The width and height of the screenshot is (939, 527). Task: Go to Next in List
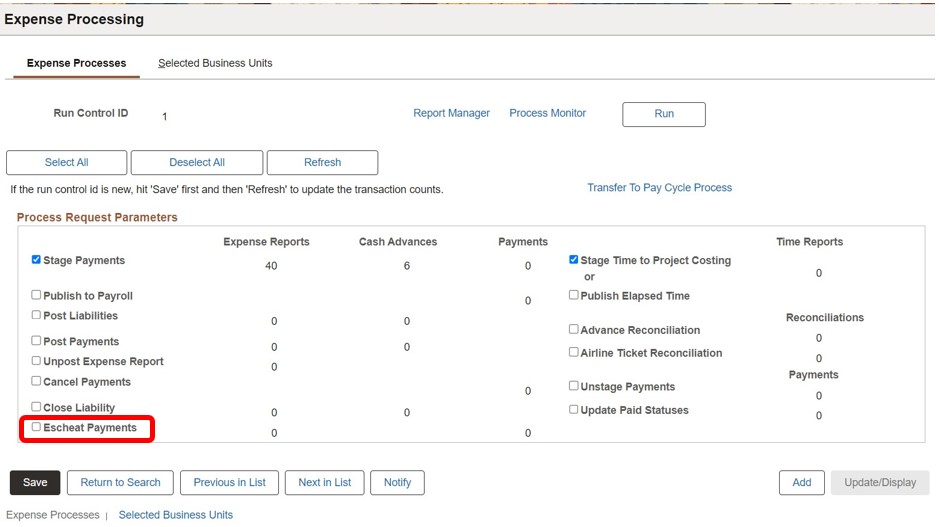324,482
